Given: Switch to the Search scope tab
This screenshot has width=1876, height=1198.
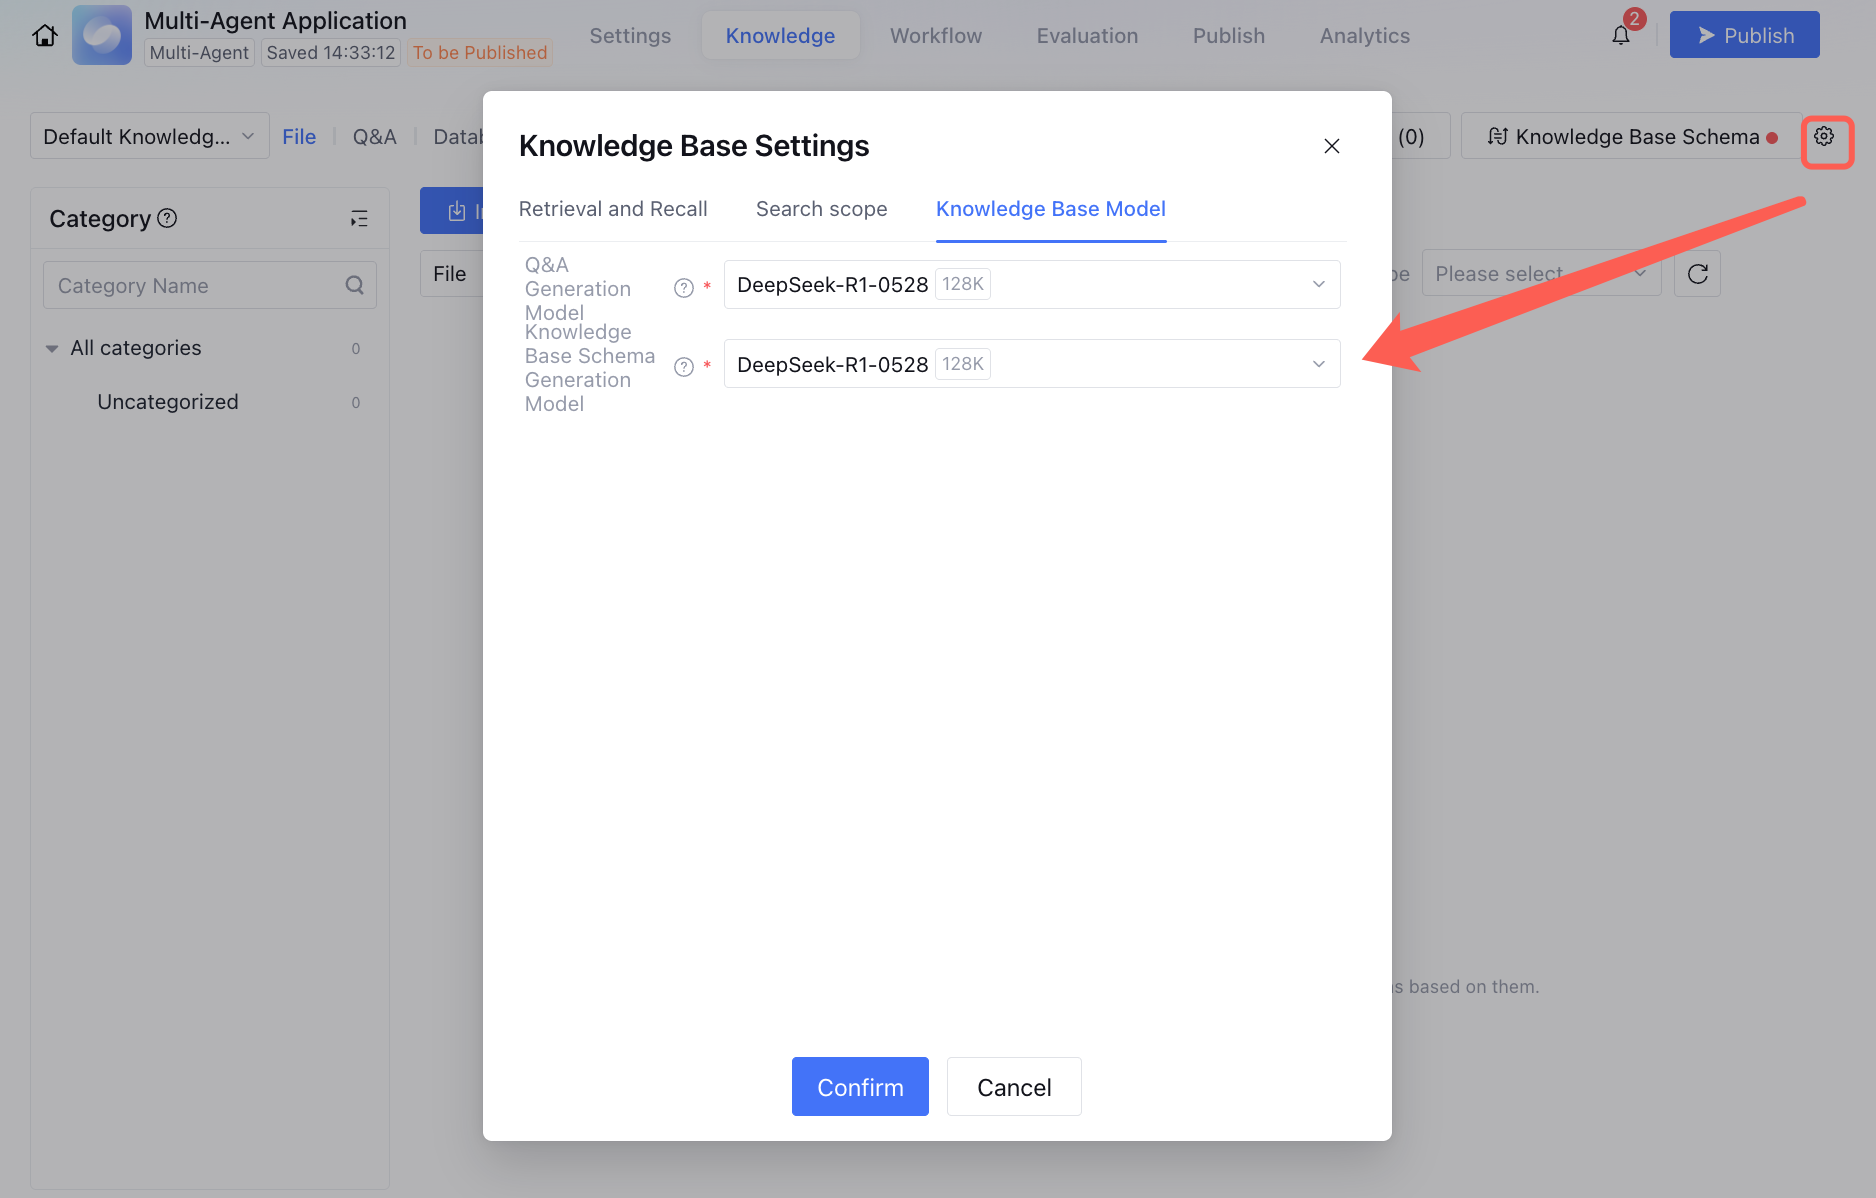Looking at the screenshot, I should click(x=821, y=209).
